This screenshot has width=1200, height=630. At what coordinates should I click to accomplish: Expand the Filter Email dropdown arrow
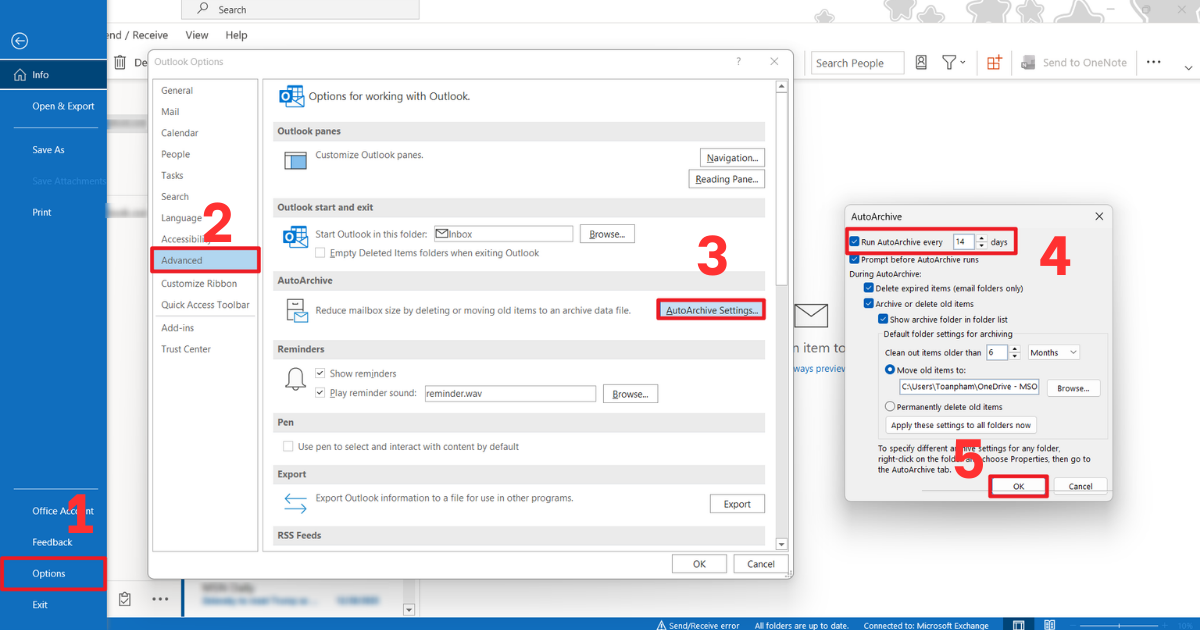963,62
